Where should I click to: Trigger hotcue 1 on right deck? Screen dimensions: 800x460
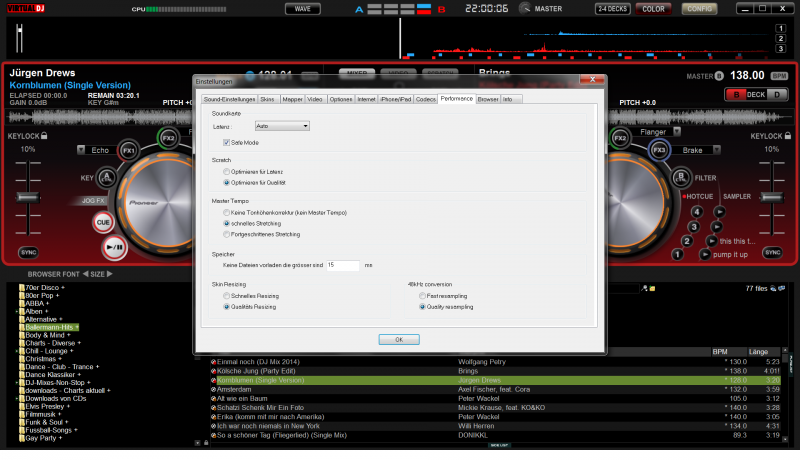coord(677,254)
